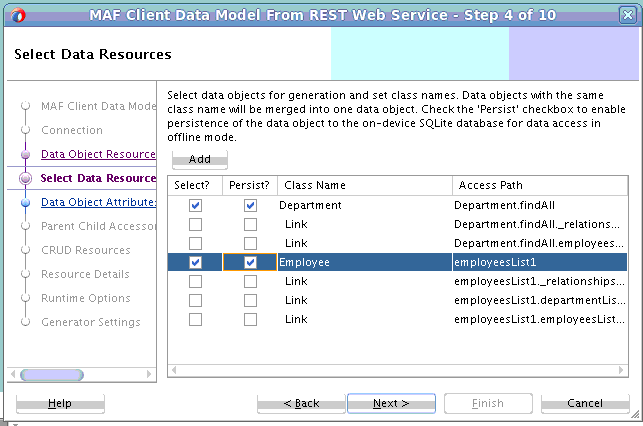The image size is (643, 426).
Task: Sort by the Access Path column header
Action: (x=540, y=185)
